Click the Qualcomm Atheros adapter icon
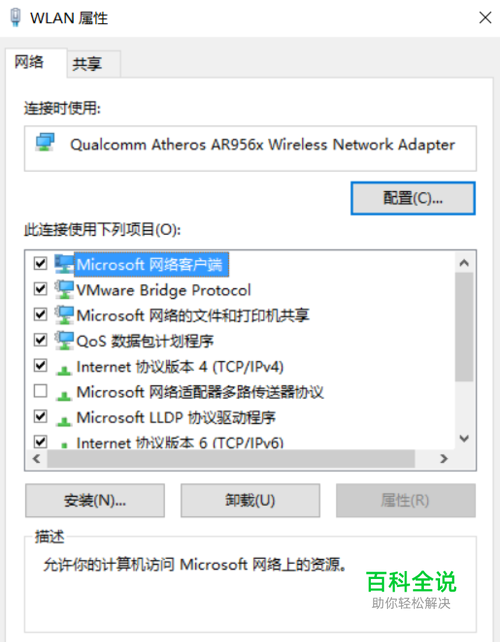The height and width of the screenshot is (642, 500). pos(45,142)
